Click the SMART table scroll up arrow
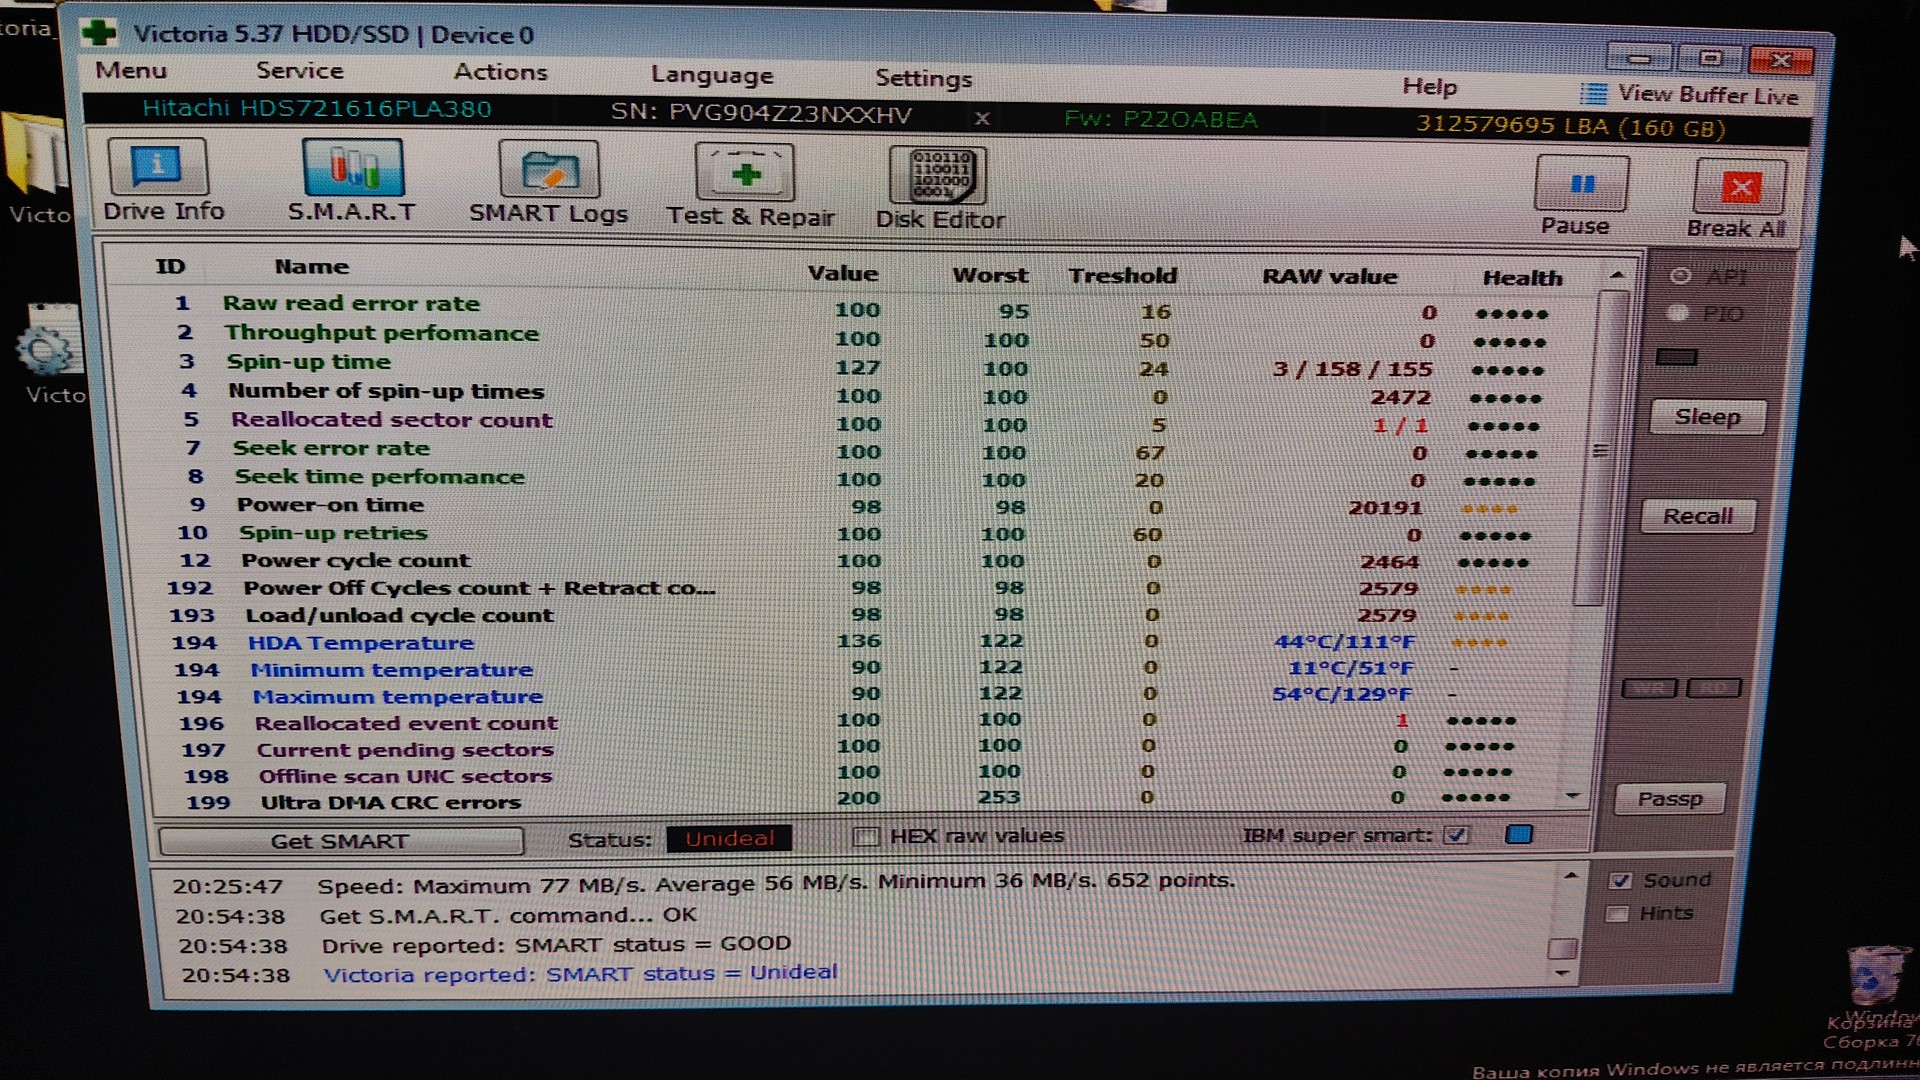The width and height of the screenshot is (1920, 1080). tap(1616, 276)
